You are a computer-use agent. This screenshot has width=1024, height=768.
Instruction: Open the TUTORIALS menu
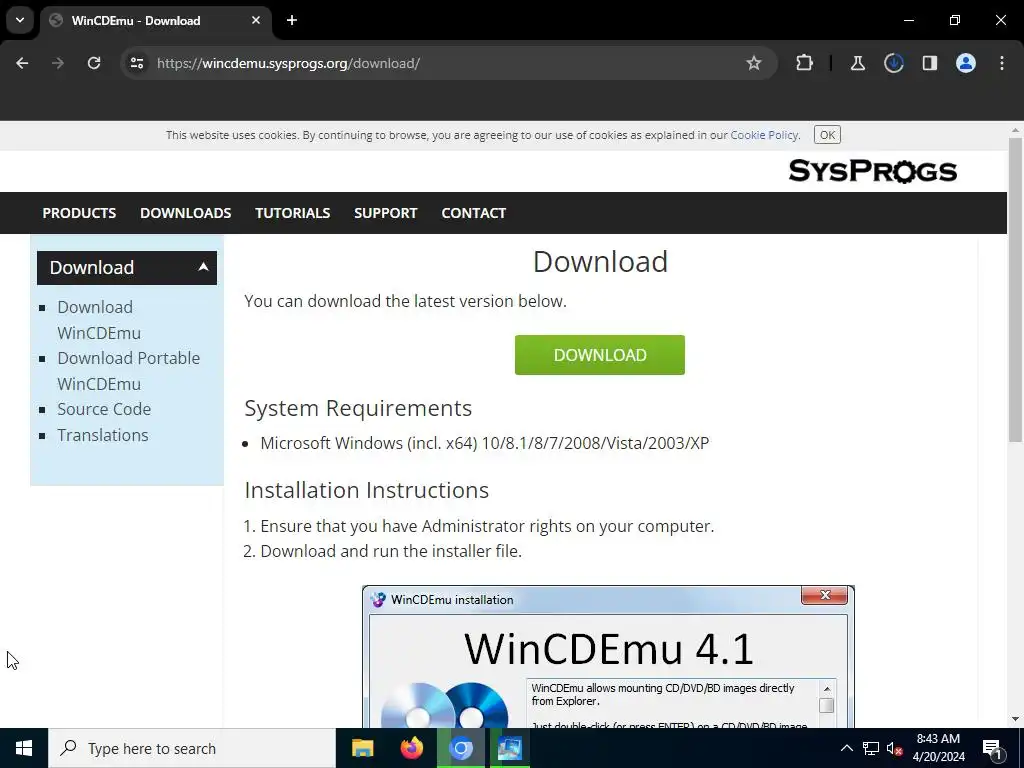293,213
